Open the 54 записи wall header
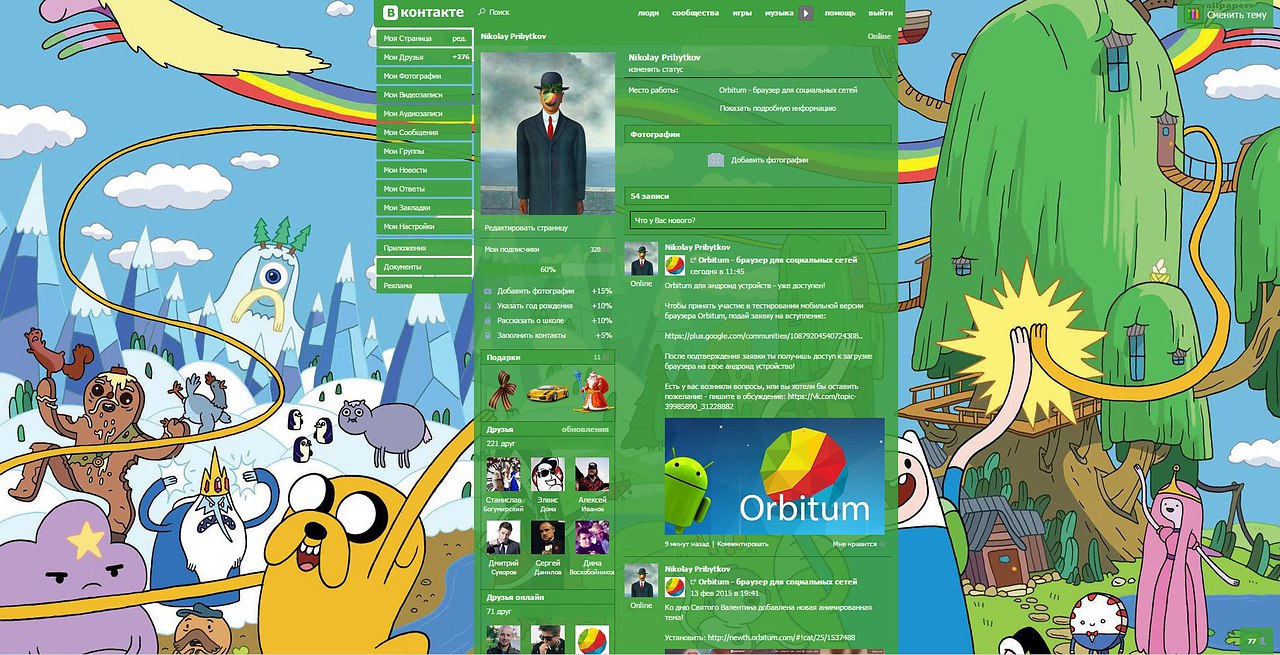Image resolution: width=1280 pixels, height=655 pixels. coord(758,196)
